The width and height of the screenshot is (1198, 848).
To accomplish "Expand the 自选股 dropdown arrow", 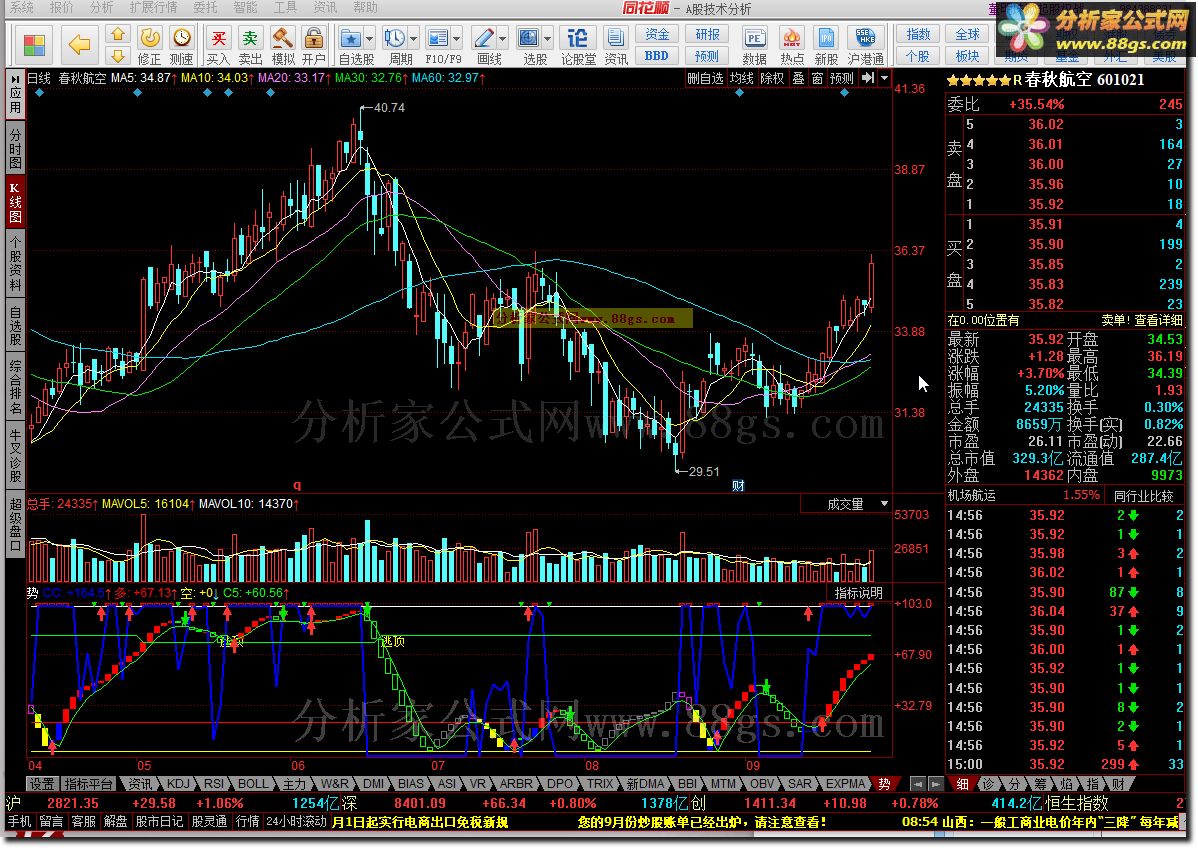I will [x=370, y=38].
